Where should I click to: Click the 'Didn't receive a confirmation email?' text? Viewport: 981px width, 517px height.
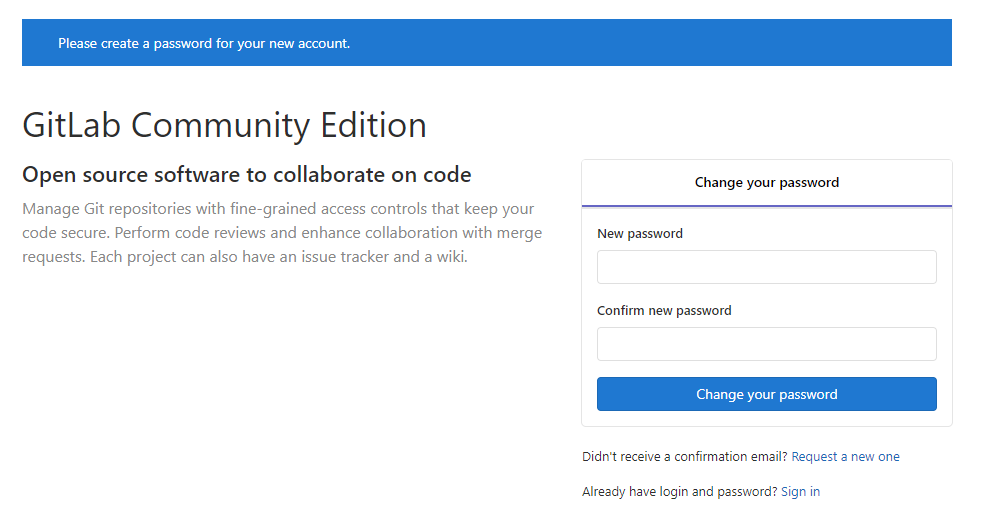point(684,457)
